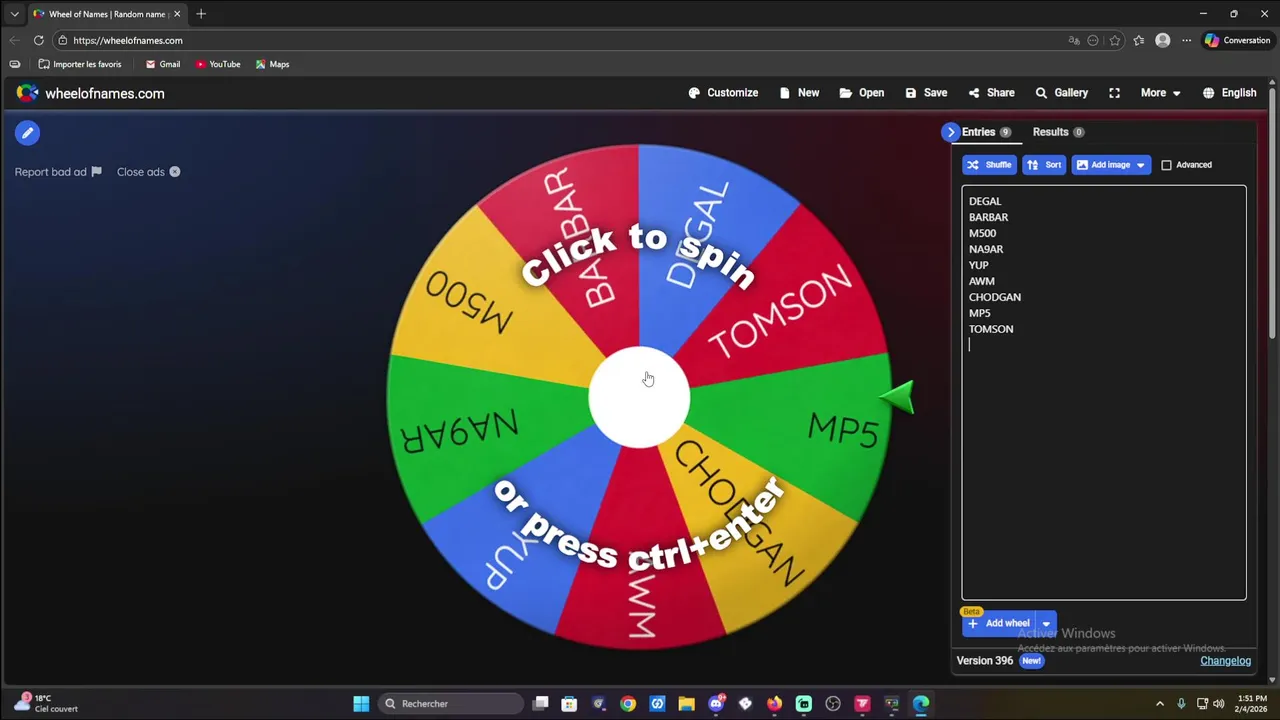
Task: Open browser settings and more menu
Action: pyautogui.click(x=1186, y=40)
